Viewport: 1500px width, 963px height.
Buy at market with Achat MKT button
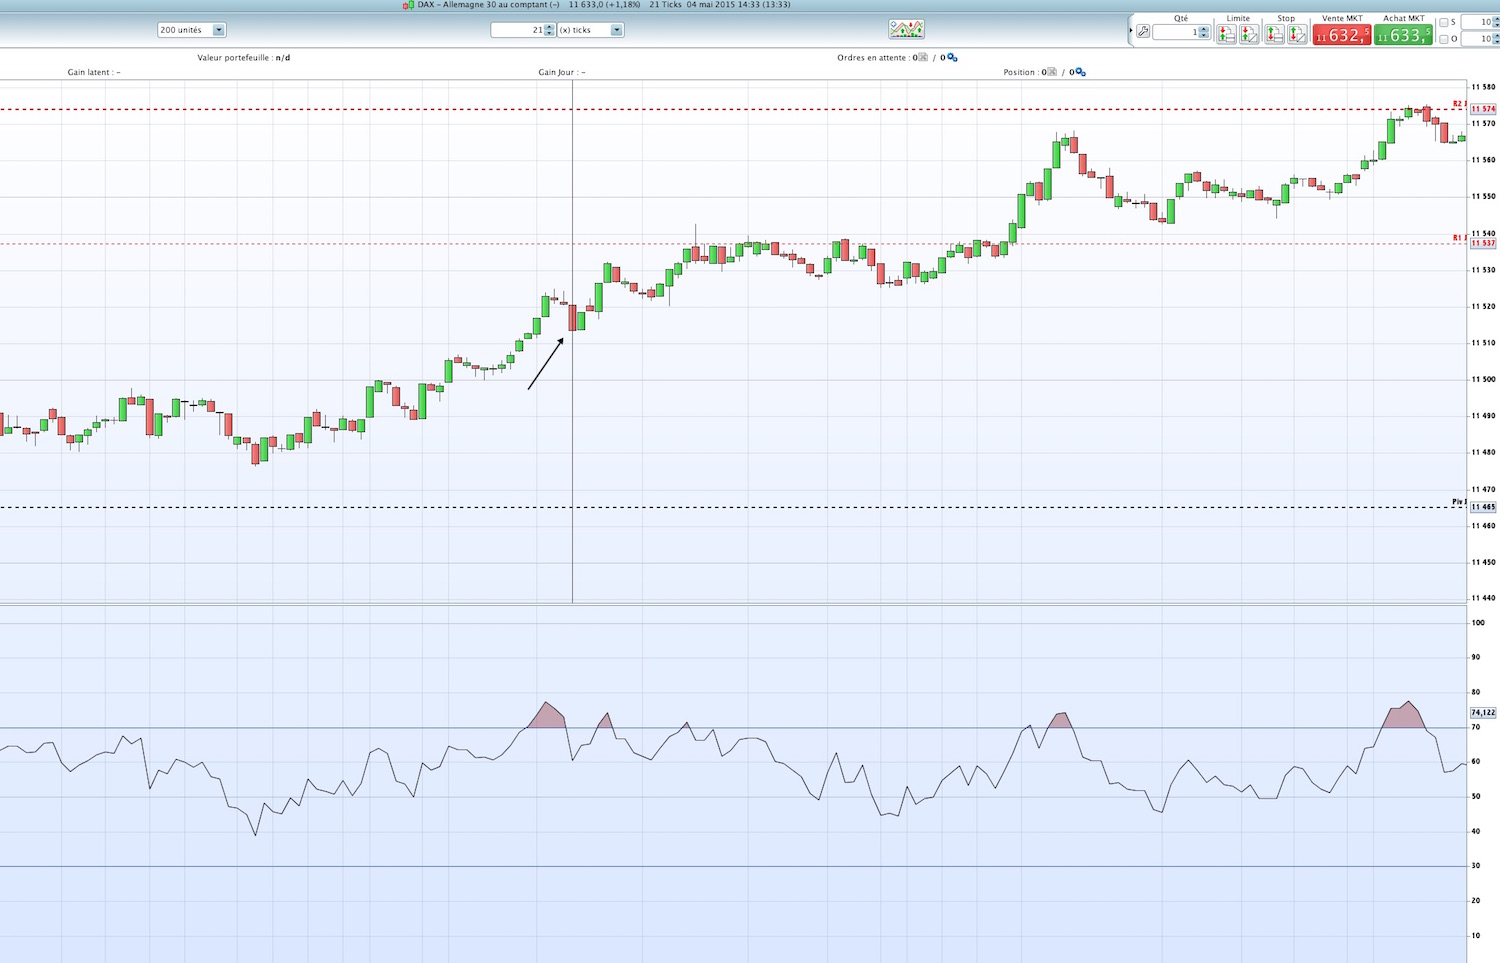(1403, 35)
